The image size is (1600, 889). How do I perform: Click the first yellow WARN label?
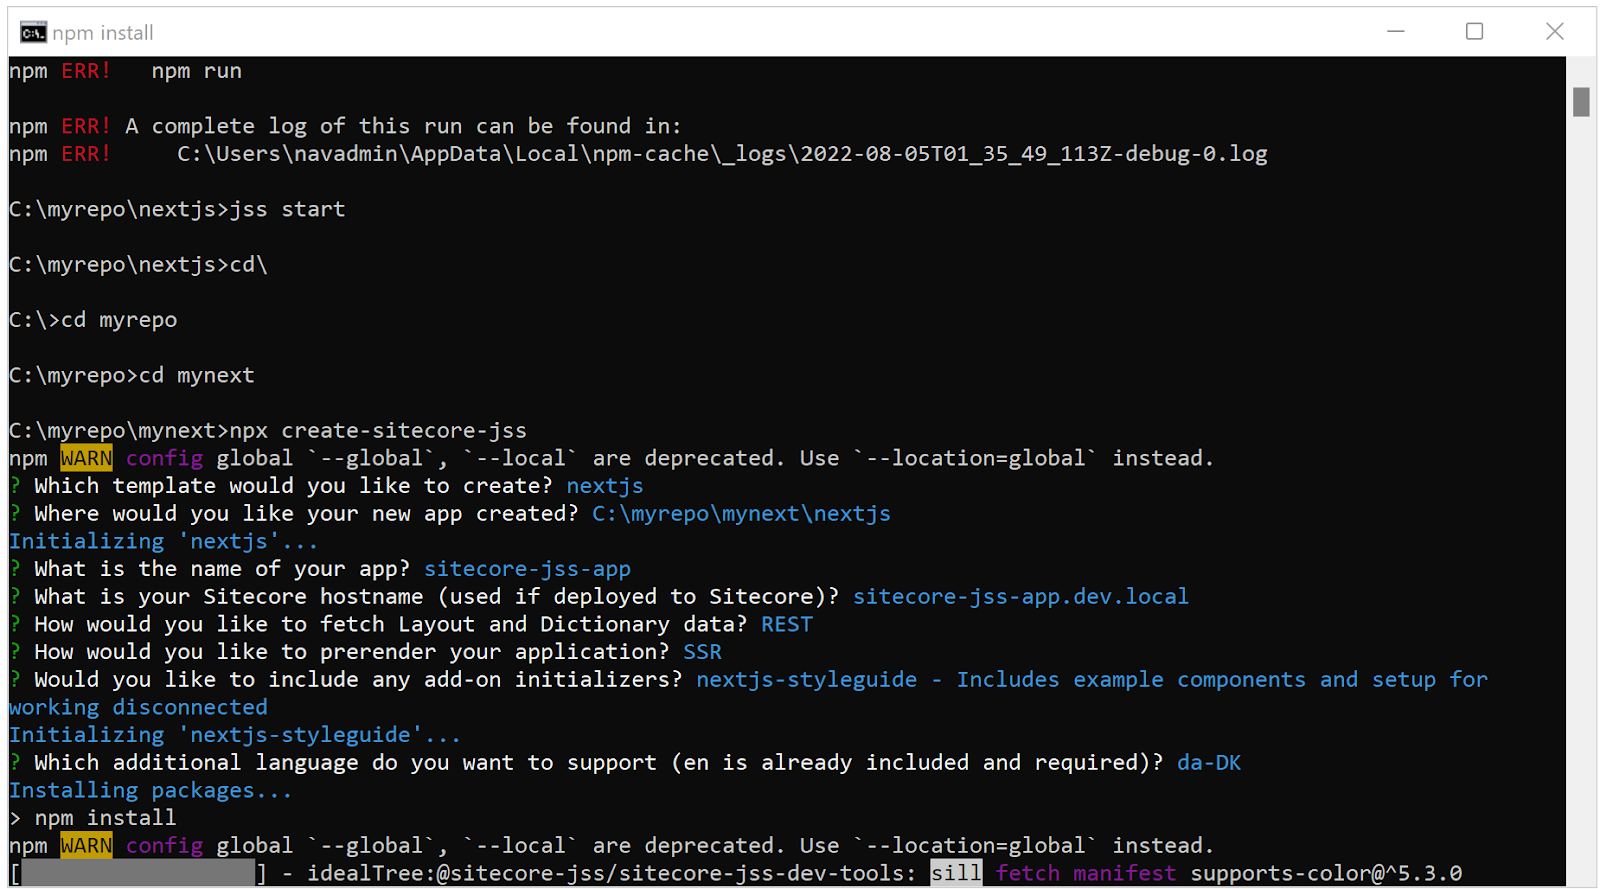pos(86,458)
